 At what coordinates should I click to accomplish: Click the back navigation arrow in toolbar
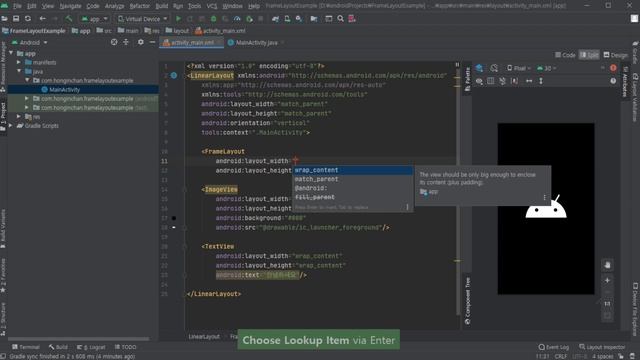click(x=42, y=19)
